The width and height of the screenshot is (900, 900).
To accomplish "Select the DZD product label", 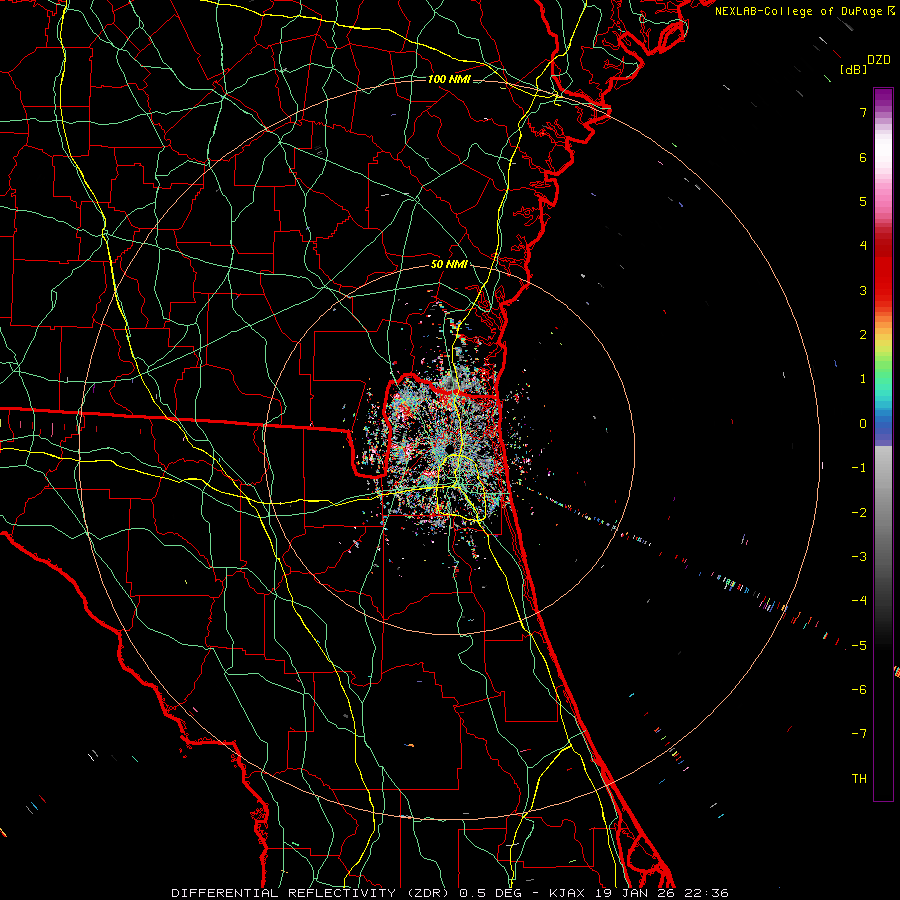I will [878, 60].
